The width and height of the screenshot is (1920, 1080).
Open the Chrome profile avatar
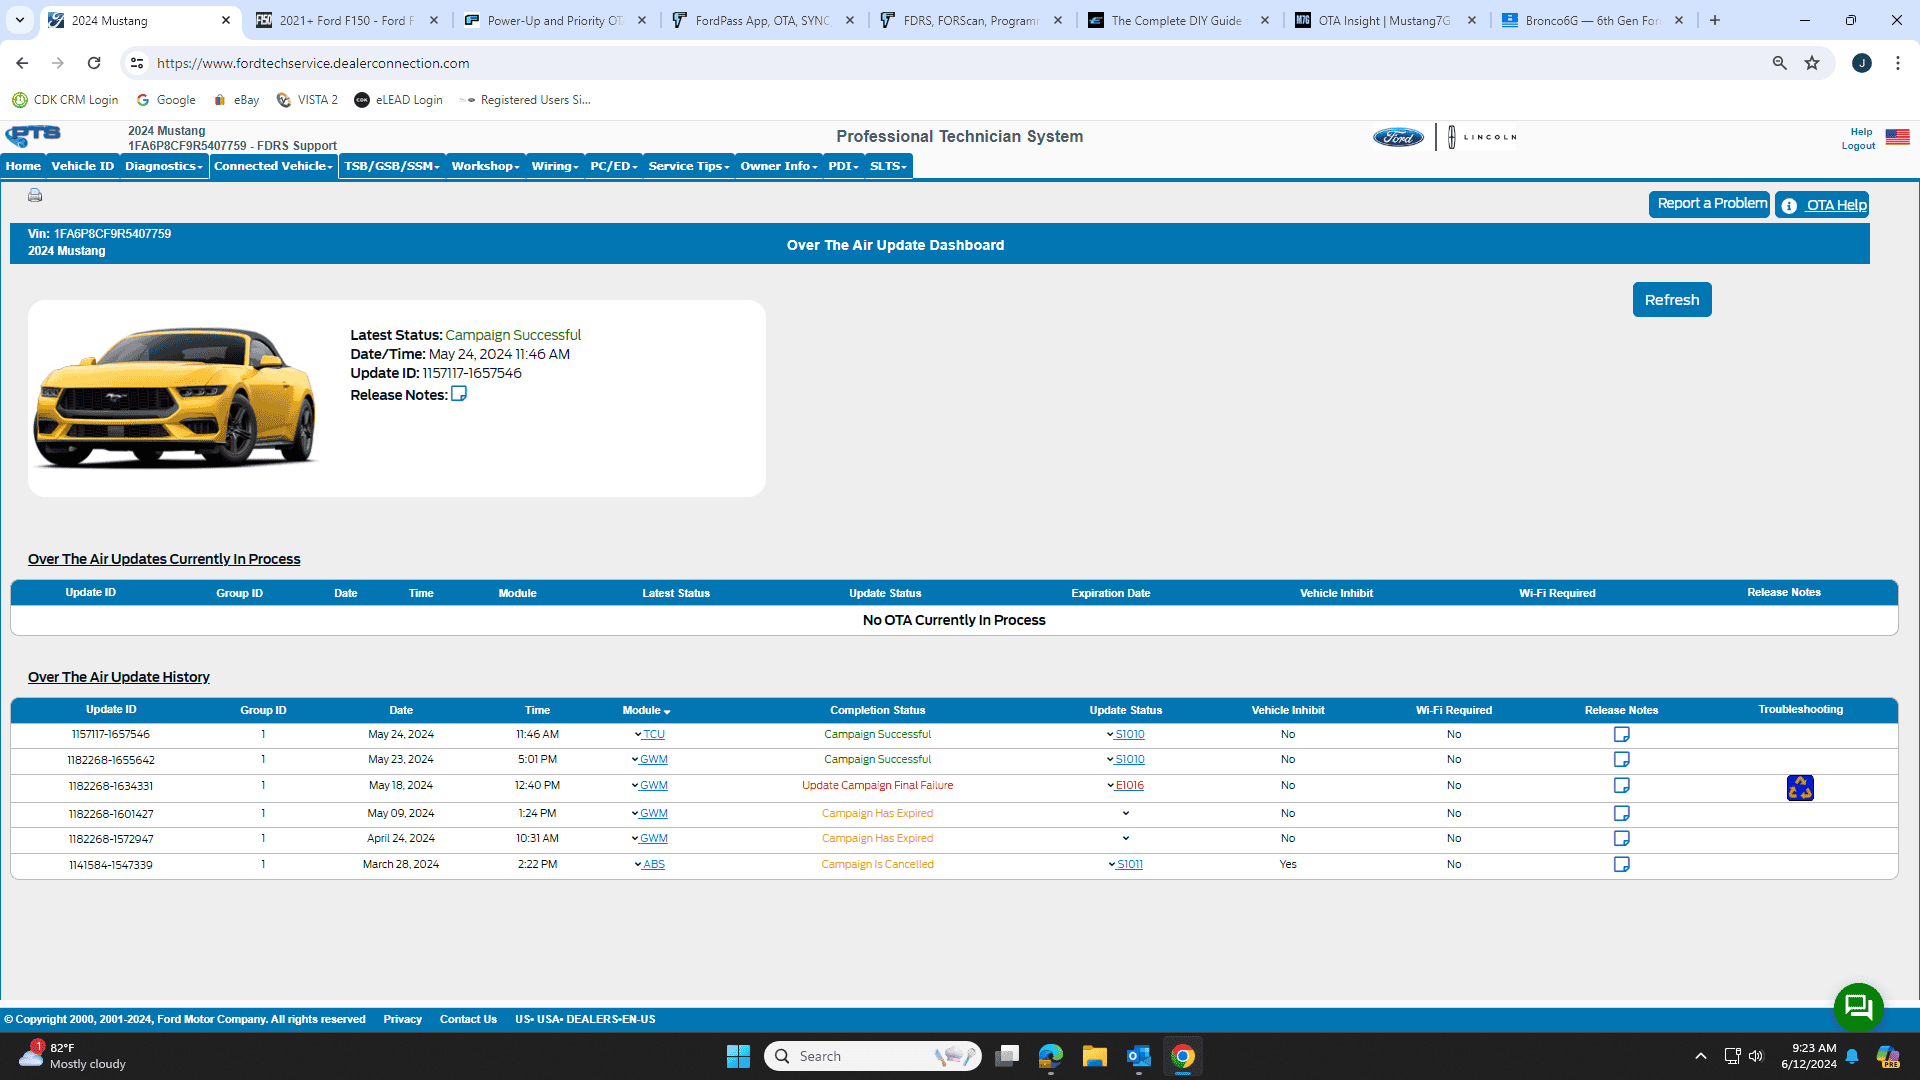click(x=1862, y=63)
